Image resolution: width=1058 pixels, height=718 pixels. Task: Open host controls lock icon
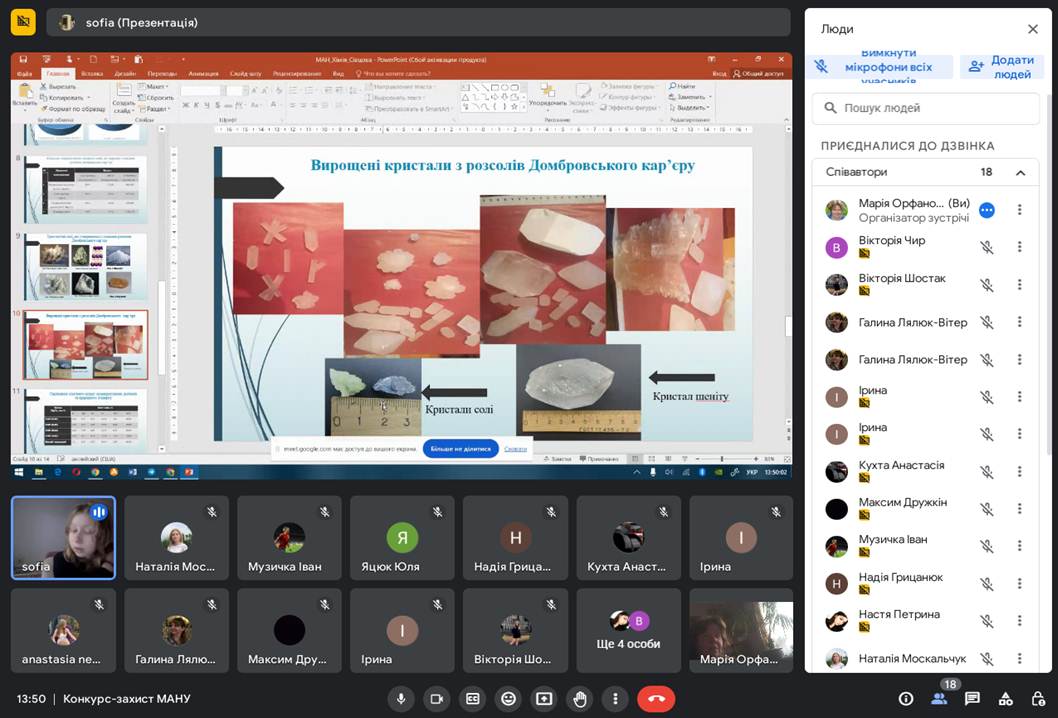[x=1037, y=699]
